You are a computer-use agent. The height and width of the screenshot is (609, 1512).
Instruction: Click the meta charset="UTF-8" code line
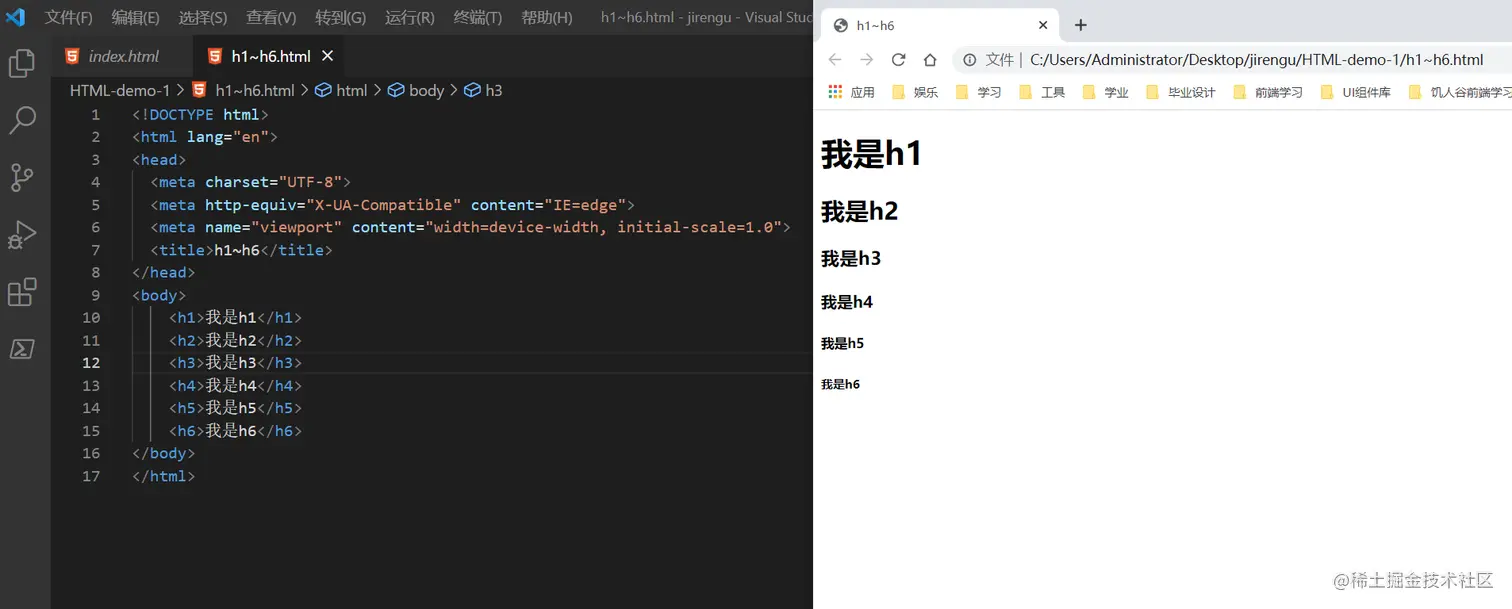[251, 182]
